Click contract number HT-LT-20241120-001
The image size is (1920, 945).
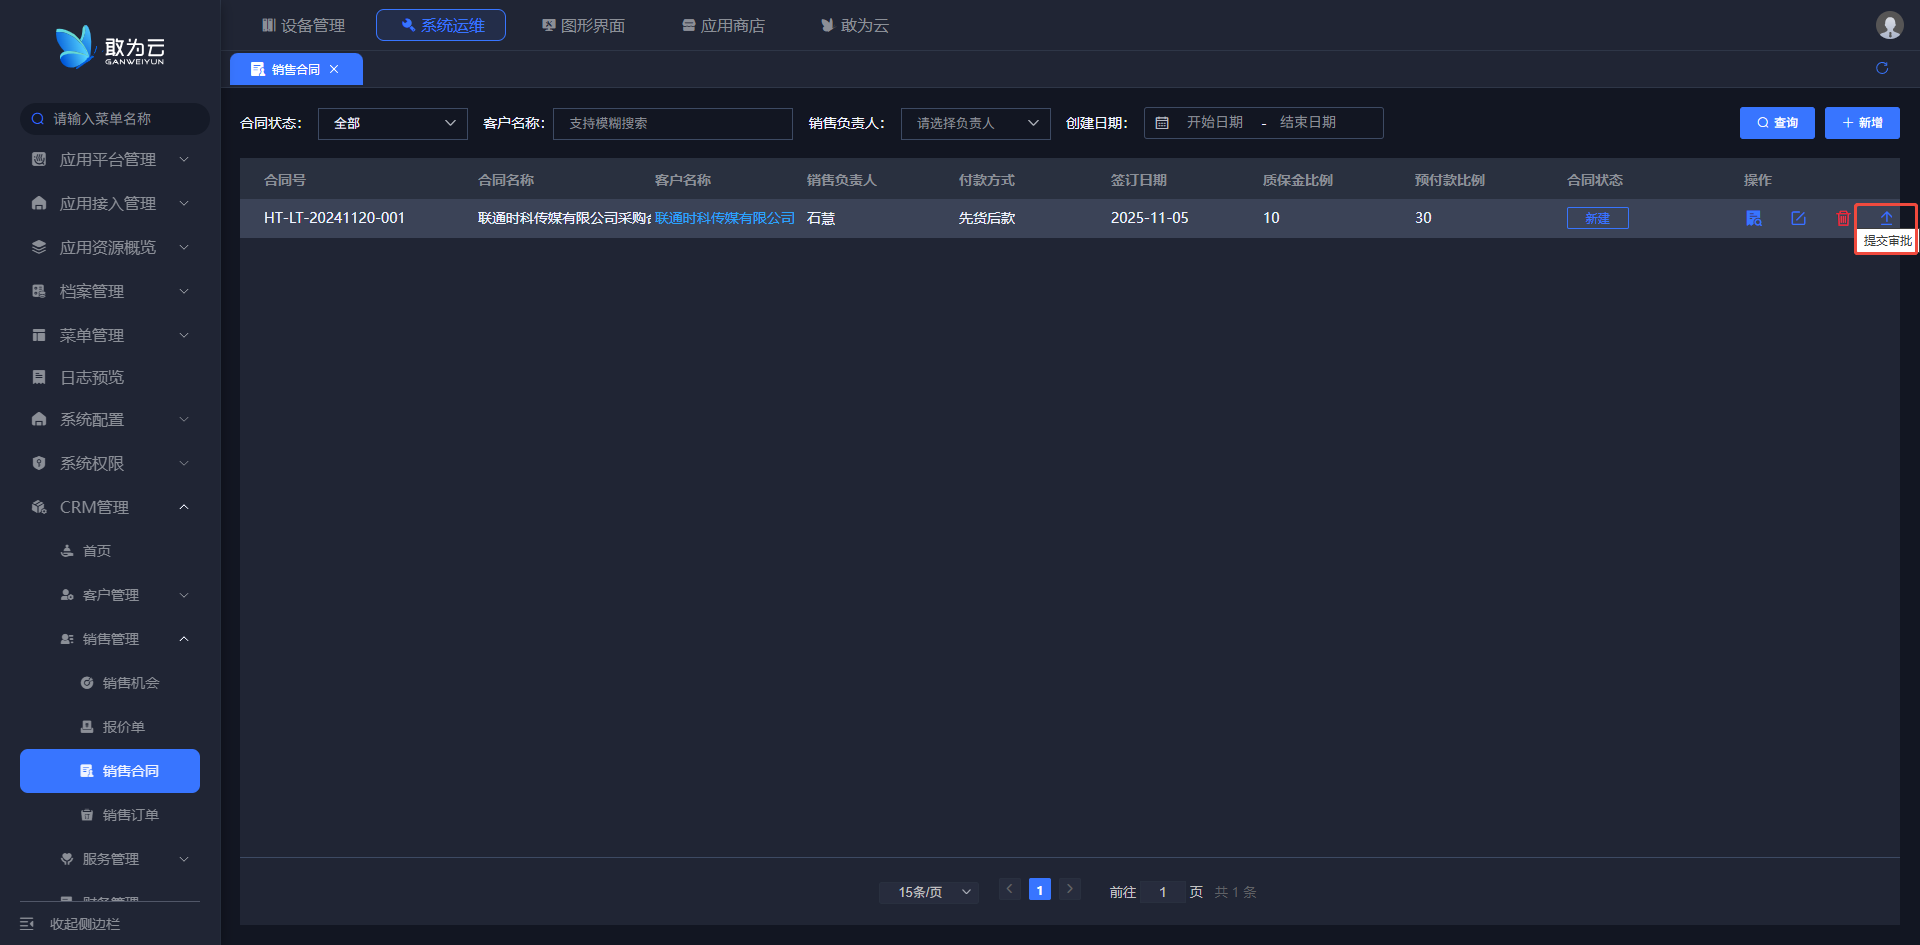pos(334,218)
